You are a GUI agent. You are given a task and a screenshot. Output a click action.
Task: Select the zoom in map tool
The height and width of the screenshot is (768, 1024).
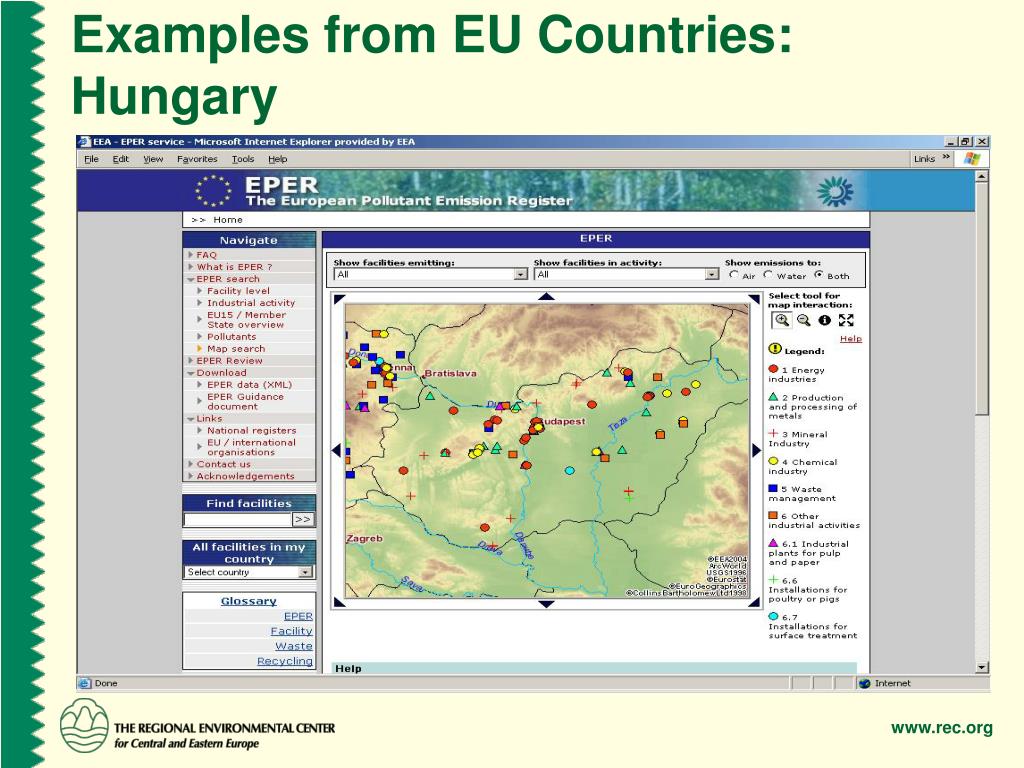click(x=782, y=320)
